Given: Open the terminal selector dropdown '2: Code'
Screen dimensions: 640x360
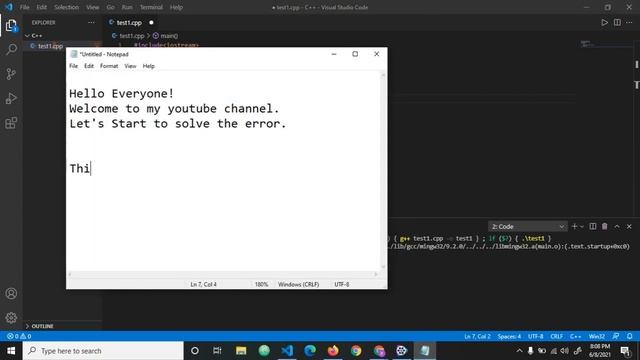Looking at the screenshot, I should [x=528, y=227].
